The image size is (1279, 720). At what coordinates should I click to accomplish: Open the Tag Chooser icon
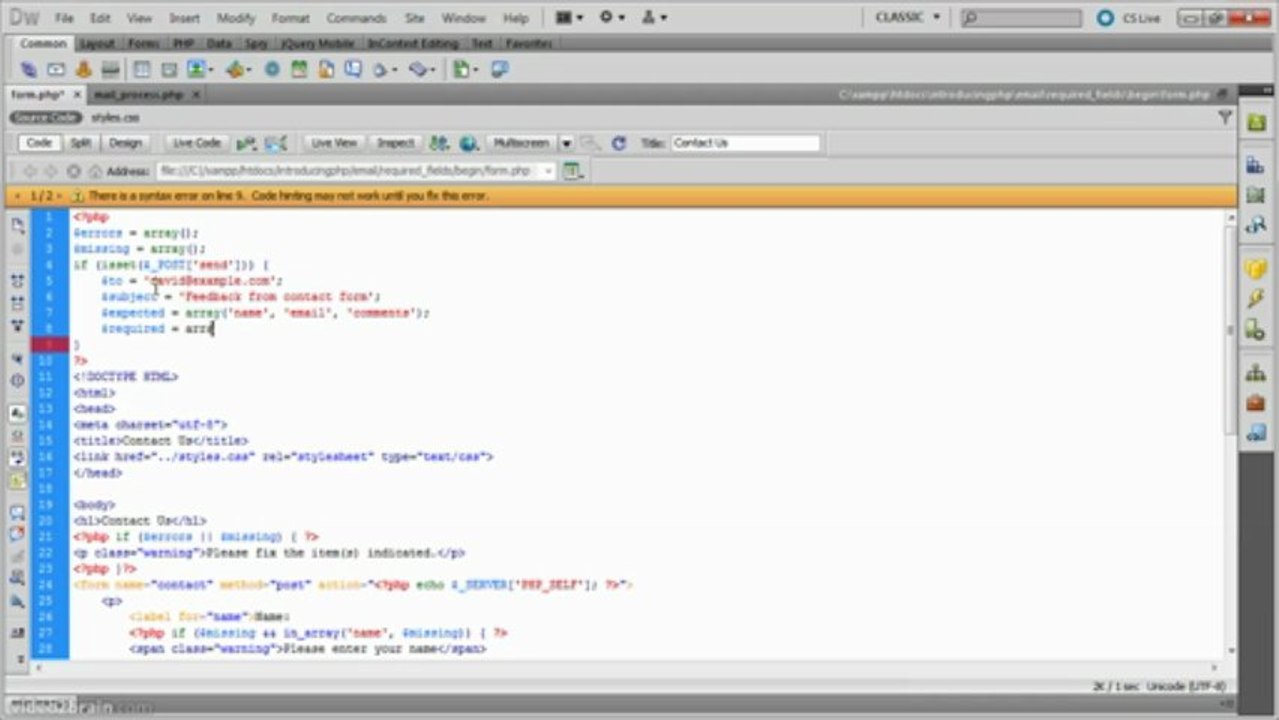click(499, 70)
